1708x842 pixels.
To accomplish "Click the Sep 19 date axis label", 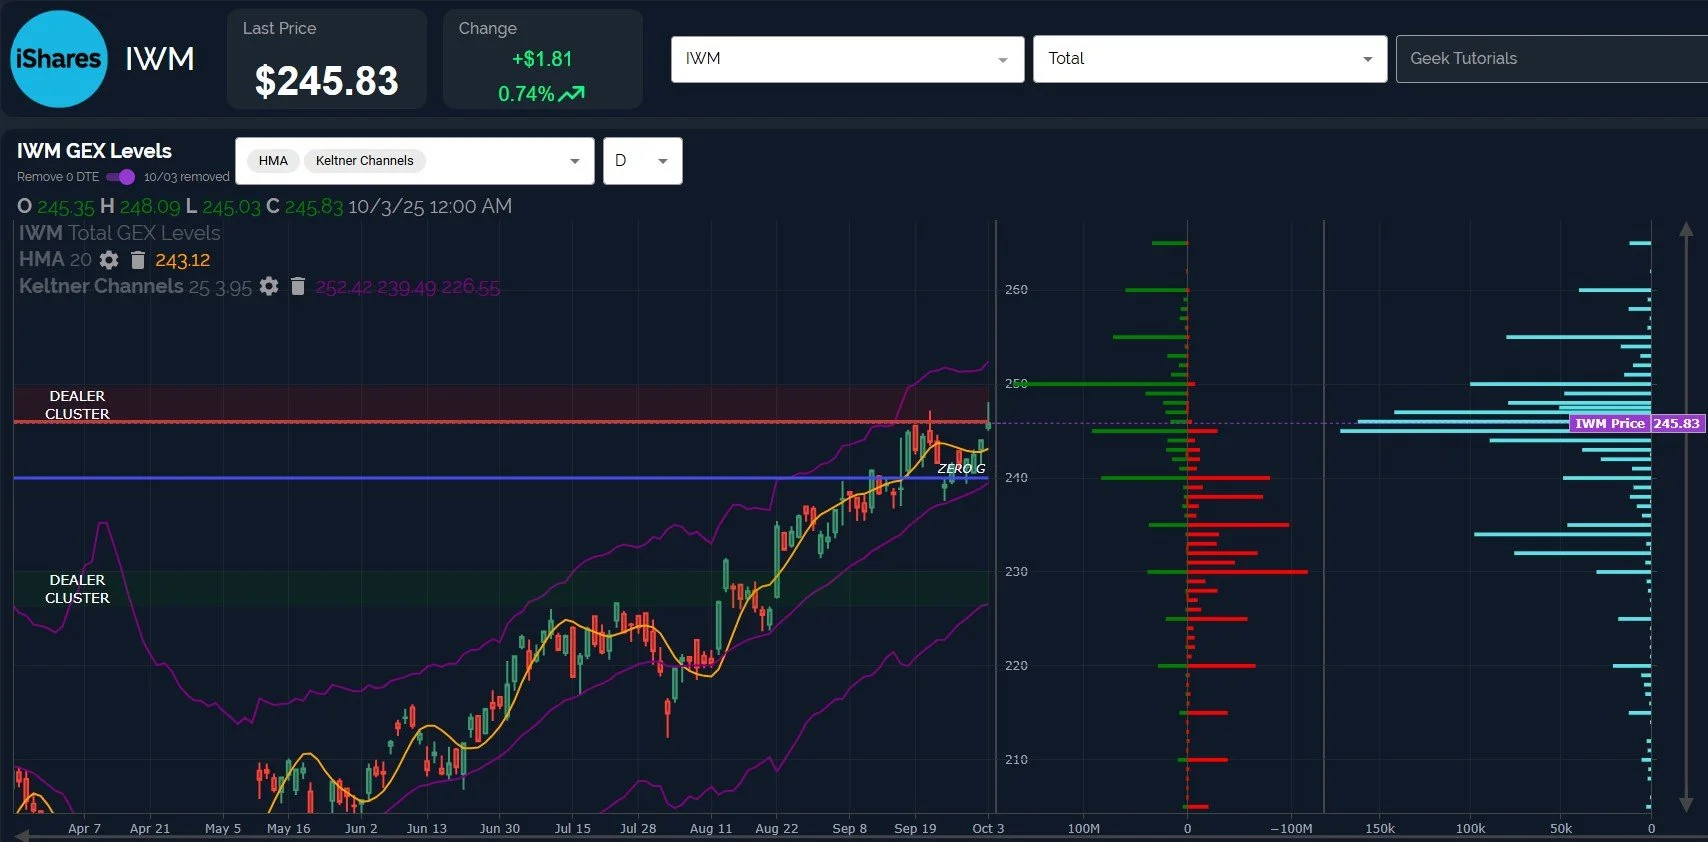I will (915, 828).
